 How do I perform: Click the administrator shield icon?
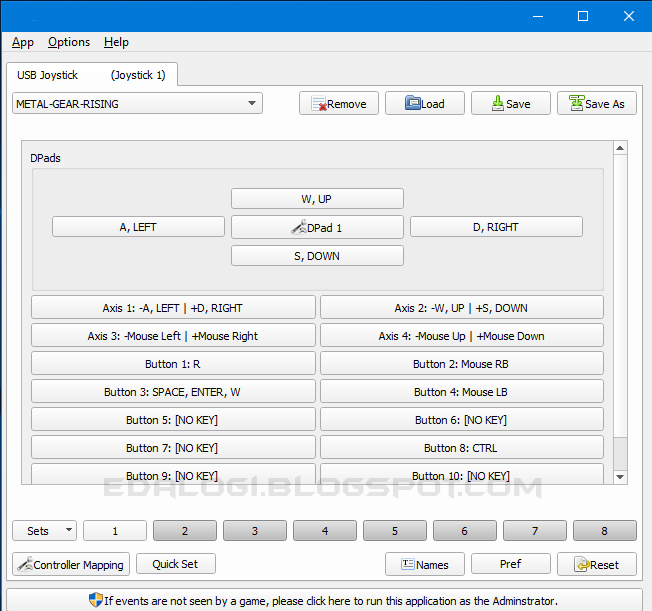tap(96, 600)
